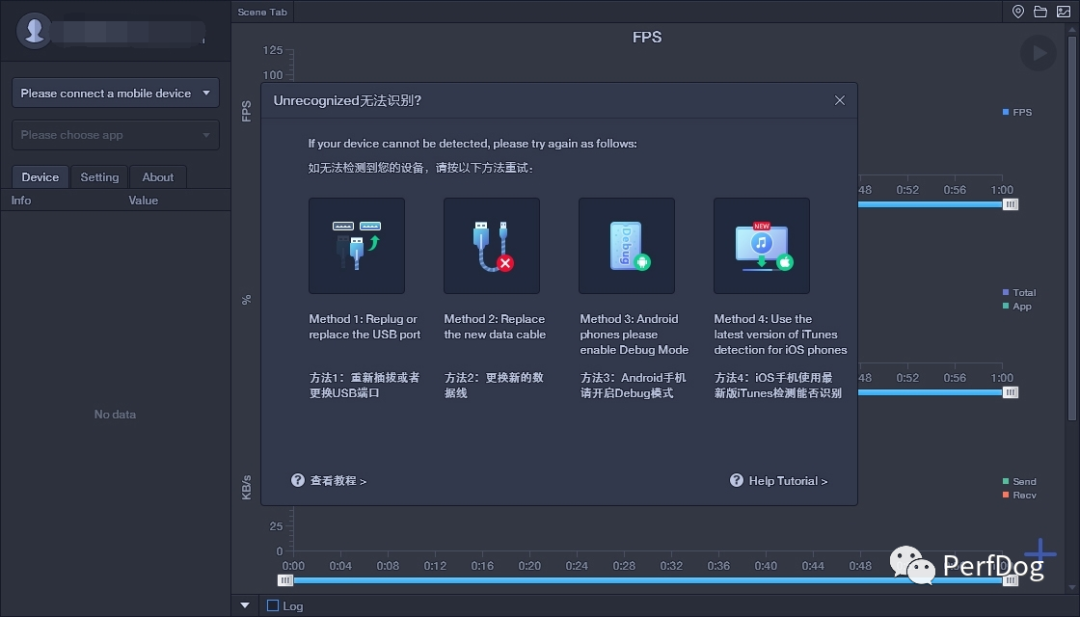Open the Please choose app dropdown
Image resolution: width=1080 pixels, height=617 pixels.
[x=116, y=135]
